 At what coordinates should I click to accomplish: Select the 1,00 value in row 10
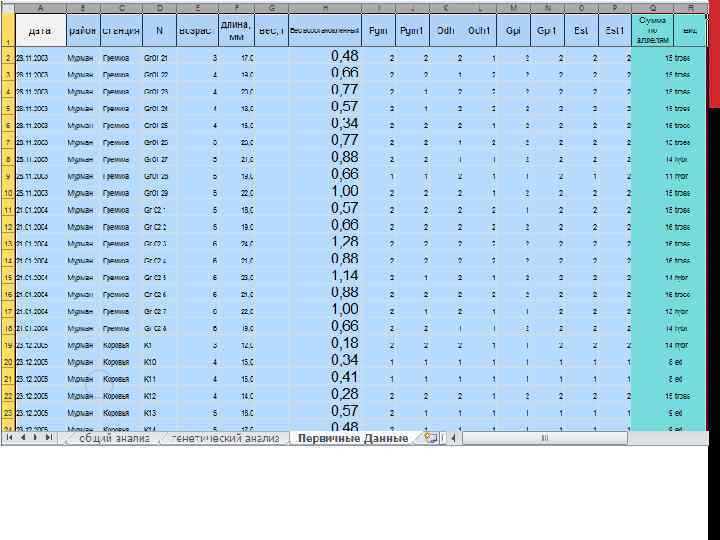pos(325,192)
